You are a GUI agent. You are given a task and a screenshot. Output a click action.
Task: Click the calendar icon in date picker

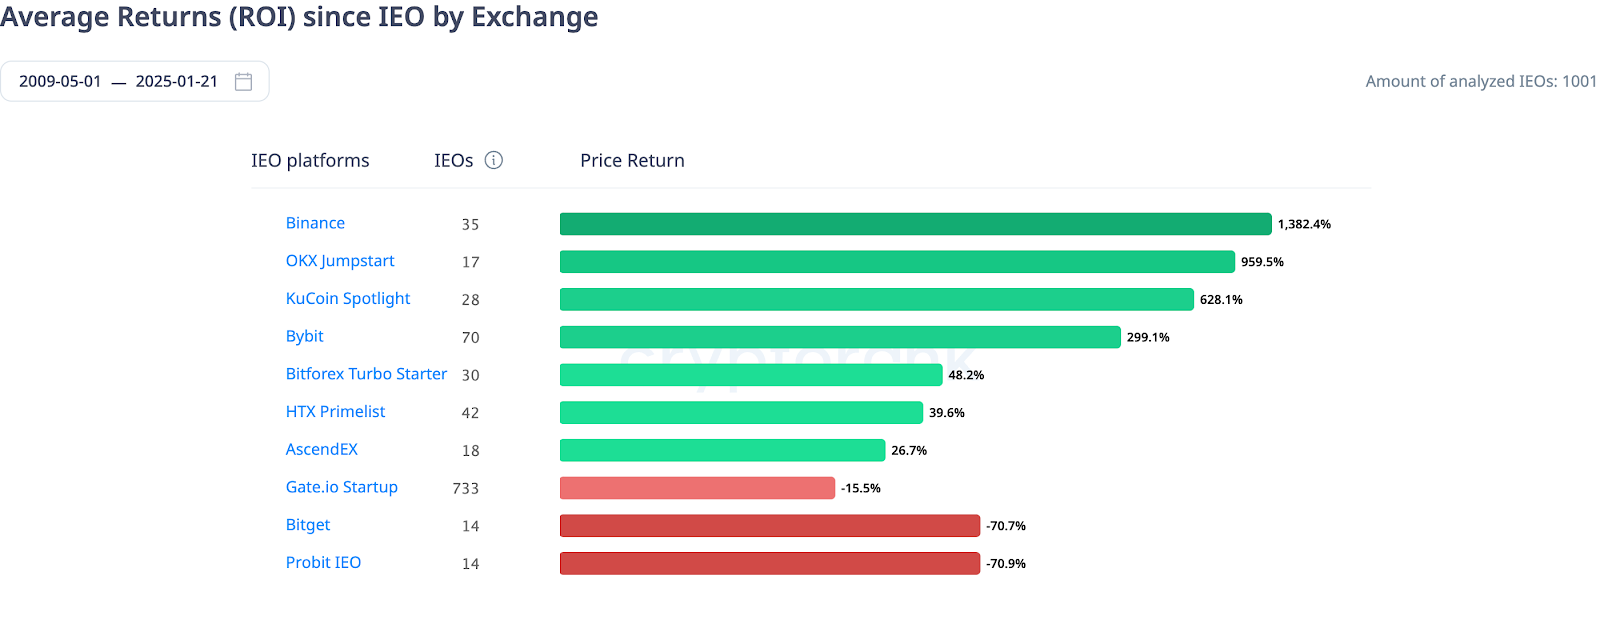click(x=243, y=82)
